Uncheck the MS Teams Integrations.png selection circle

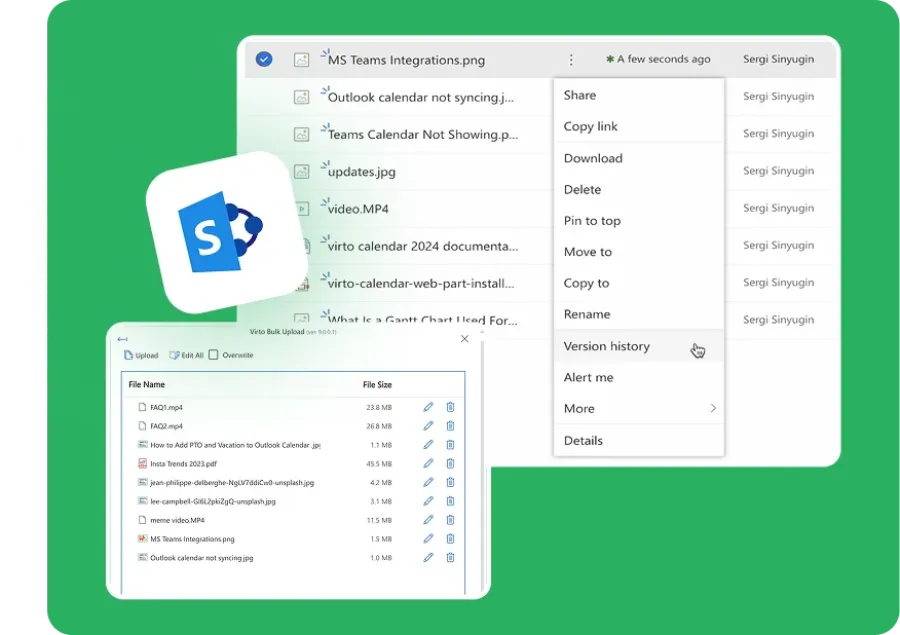point(264,59)
